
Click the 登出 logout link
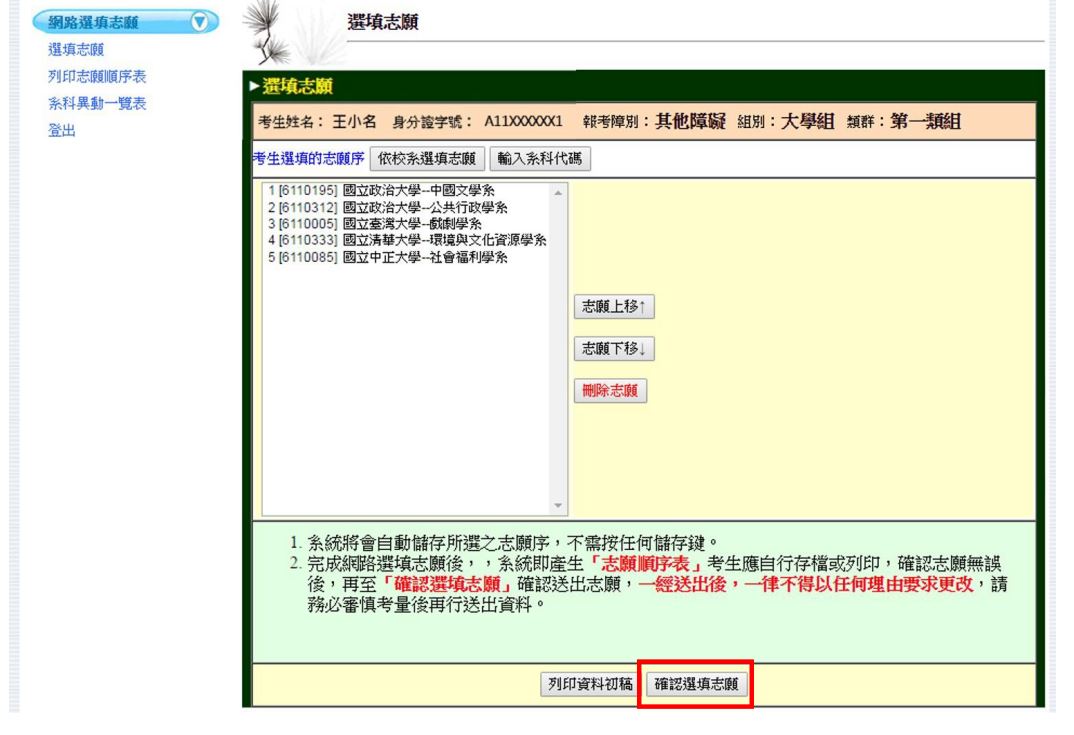[62, 130]
